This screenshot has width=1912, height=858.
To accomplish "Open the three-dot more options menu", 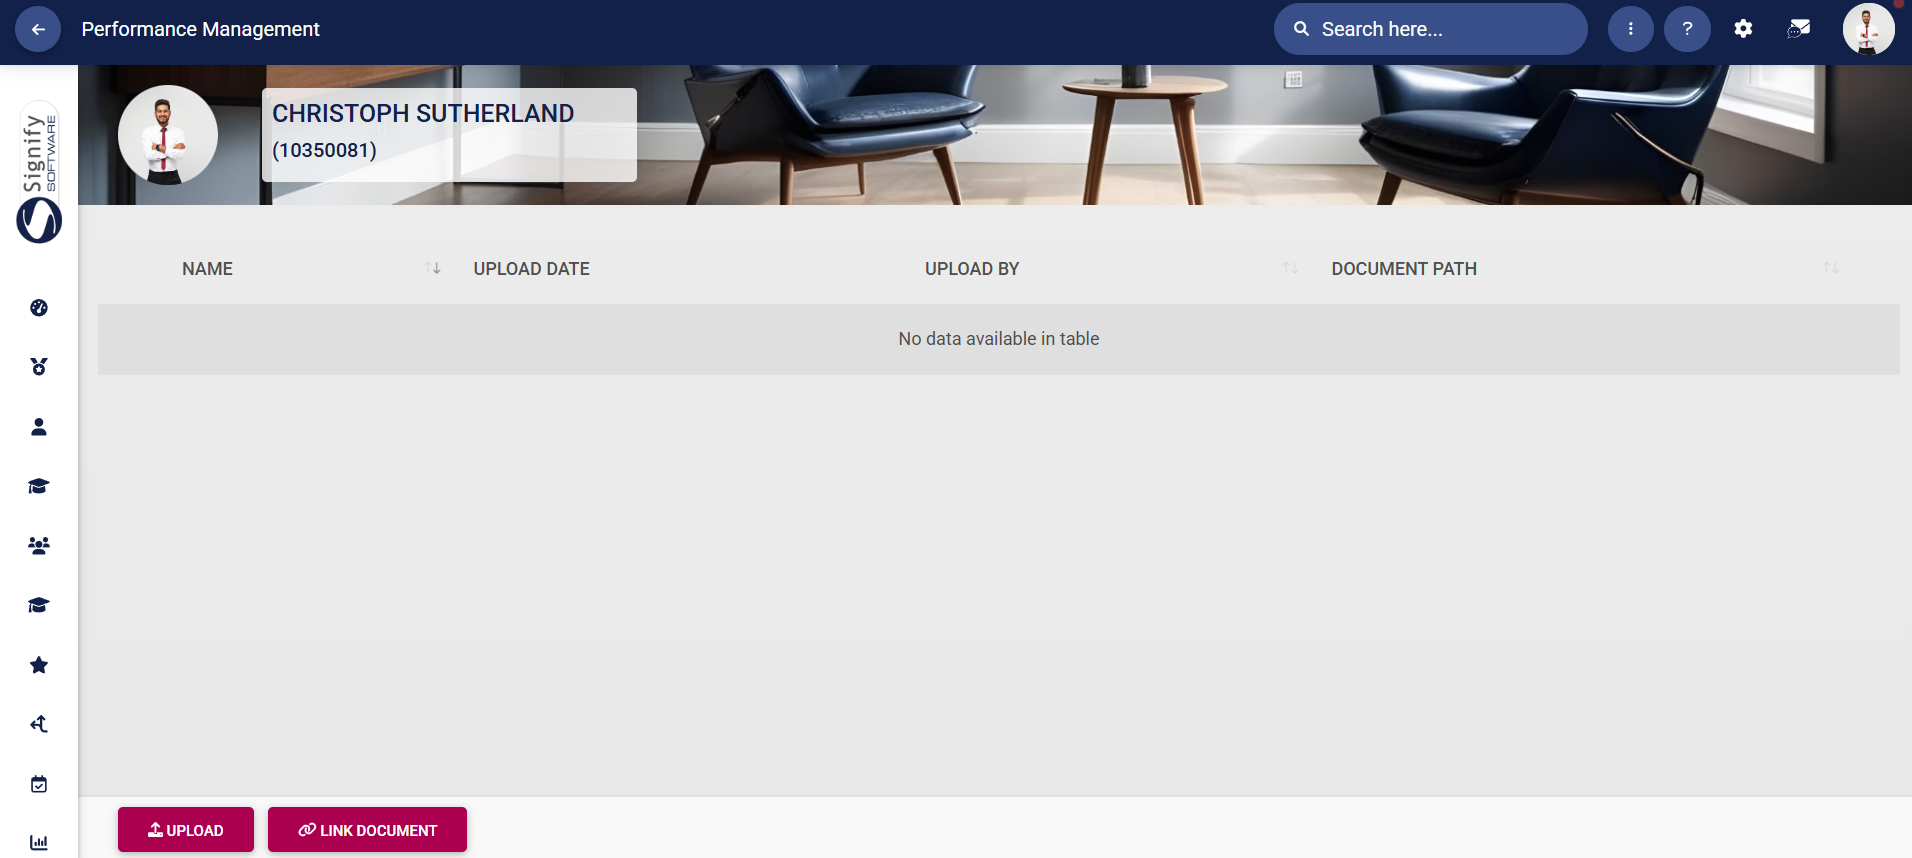I will (x=1631, y=29).
